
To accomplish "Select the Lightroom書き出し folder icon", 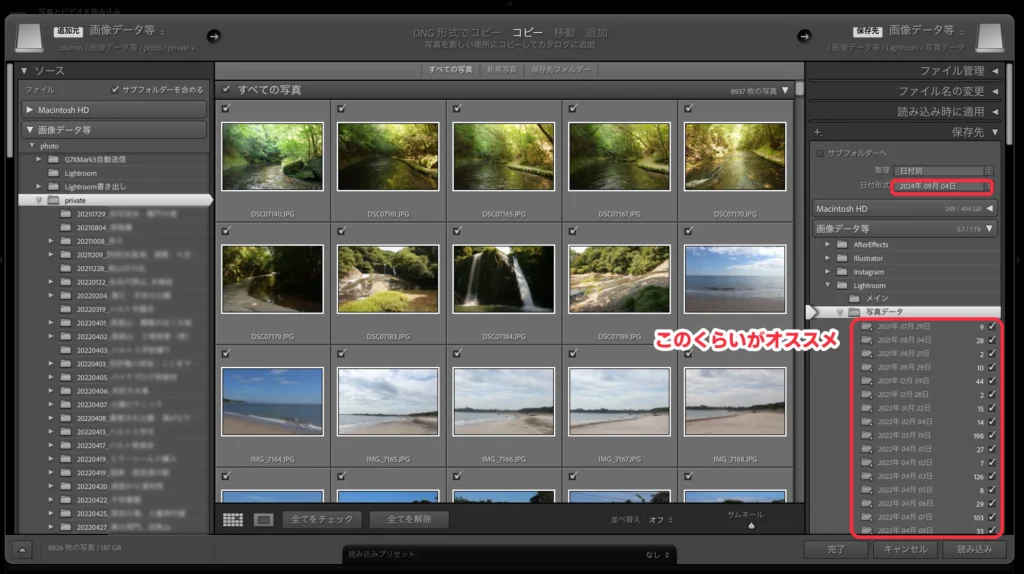I will [54, 186].
